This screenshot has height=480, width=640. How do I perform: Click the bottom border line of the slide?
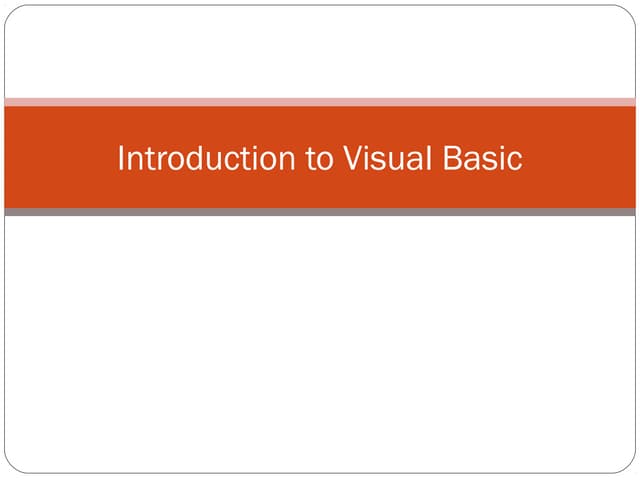click(320, 472)
